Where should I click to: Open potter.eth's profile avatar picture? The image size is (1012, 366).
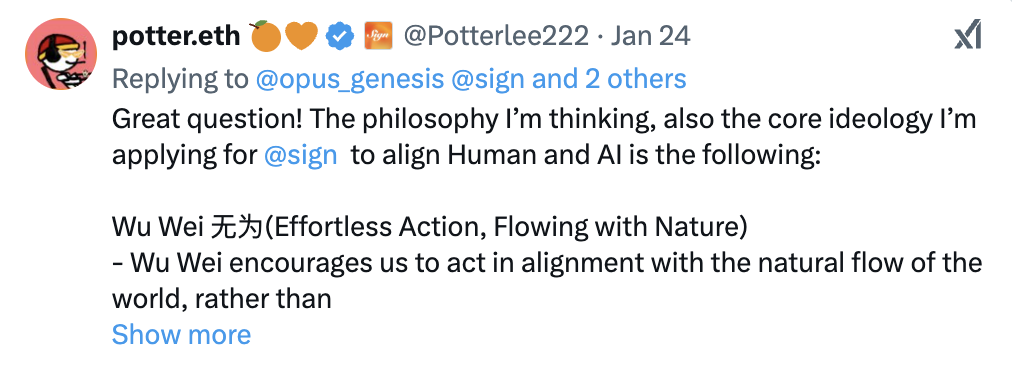(61, 54)
